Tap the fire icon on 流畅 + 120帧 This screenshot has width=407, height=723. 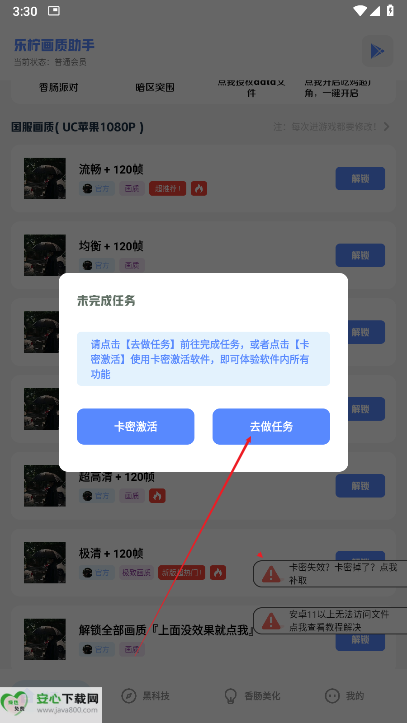[199, 188]
